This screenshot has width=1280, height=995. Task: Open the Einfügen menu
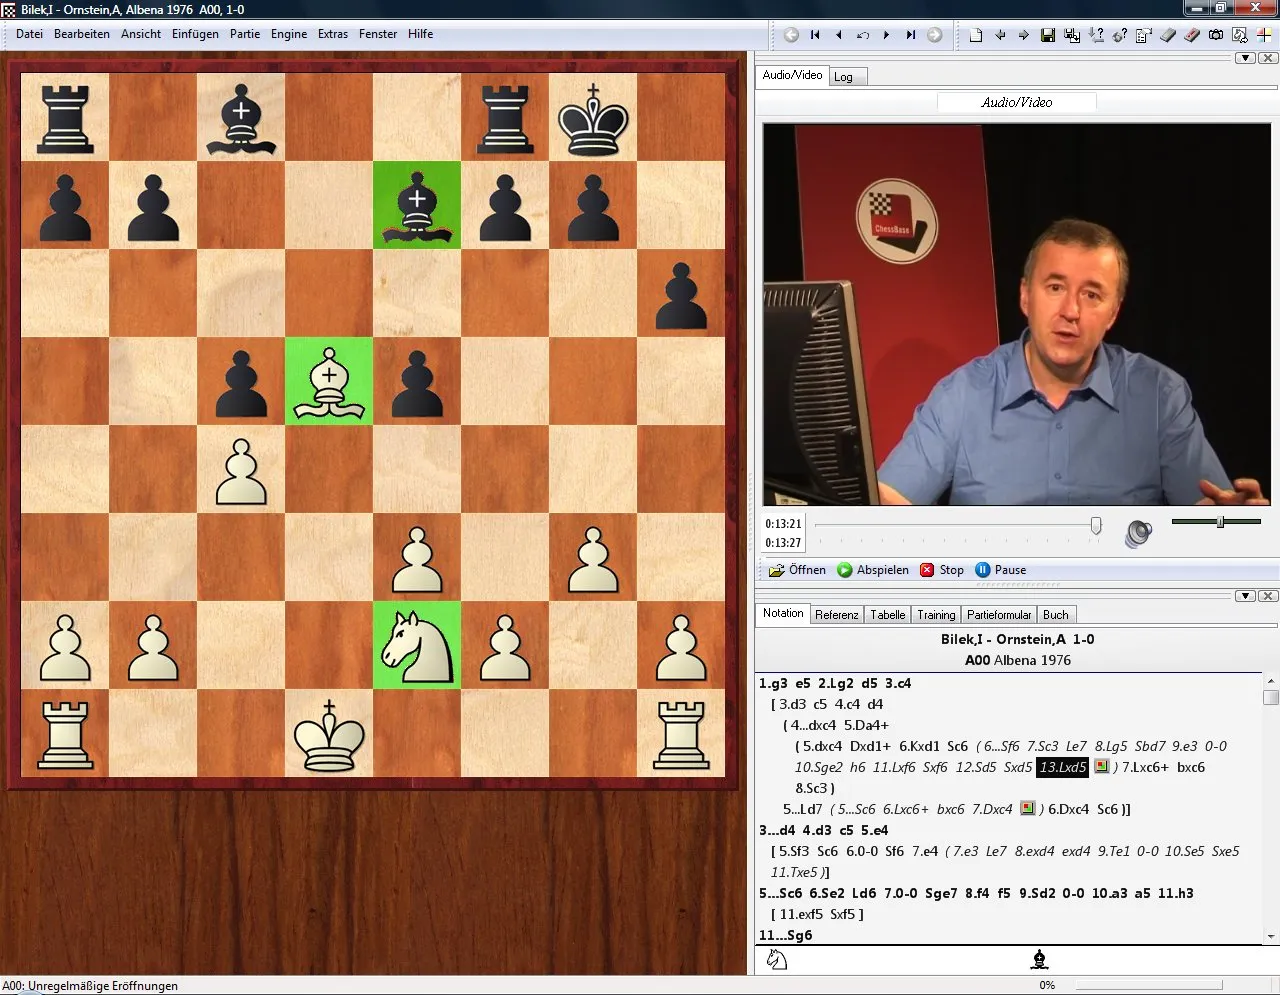195,34
